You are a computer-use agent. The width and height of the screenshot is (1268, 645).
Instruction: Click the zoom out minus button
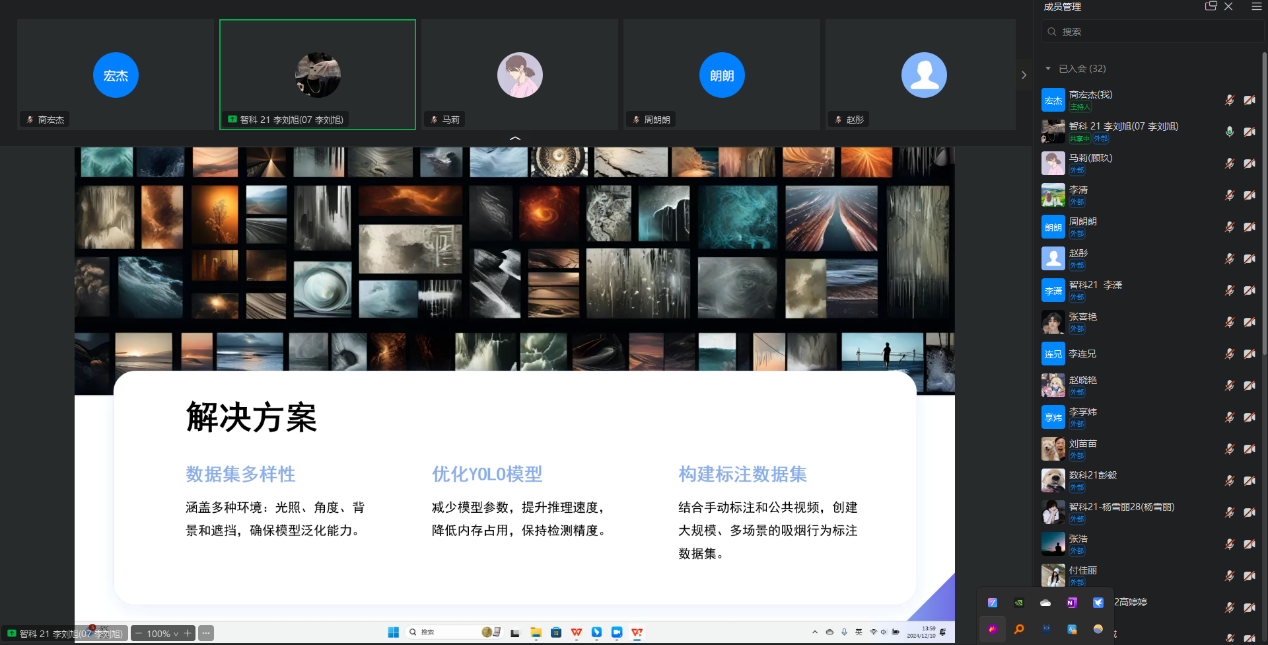pos(139,633)
